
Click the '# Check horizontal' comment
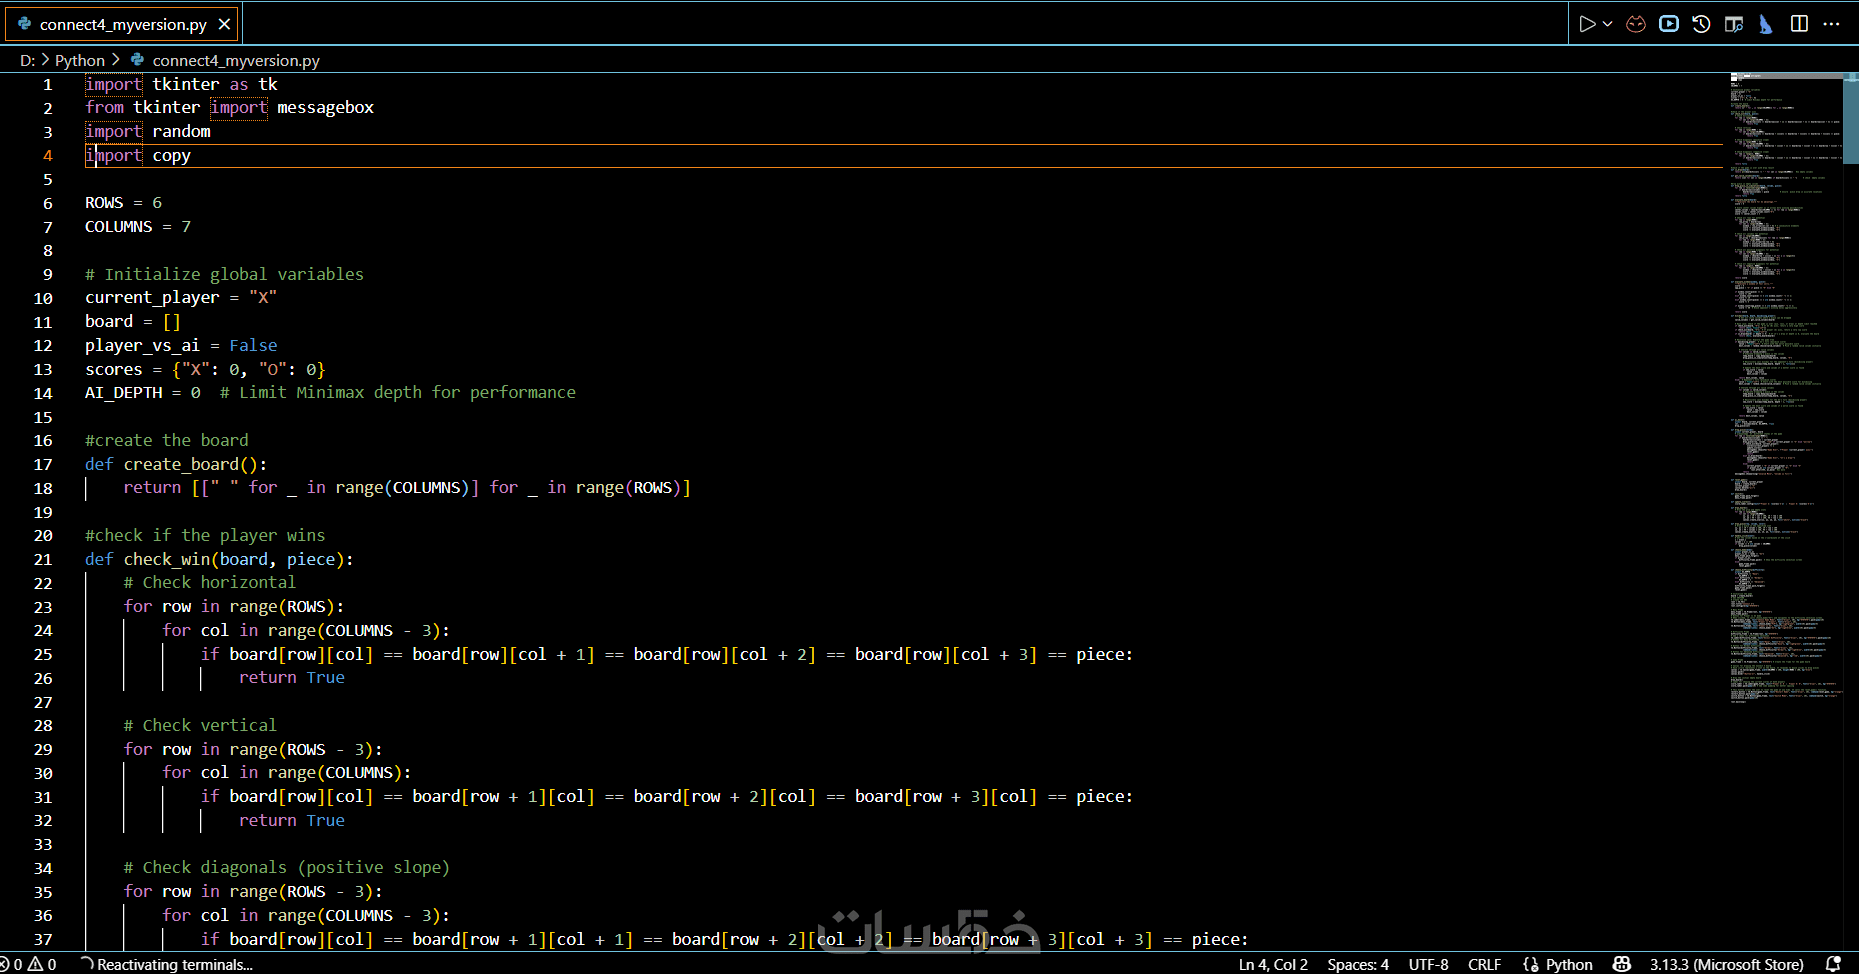click(x=210, y=583)
